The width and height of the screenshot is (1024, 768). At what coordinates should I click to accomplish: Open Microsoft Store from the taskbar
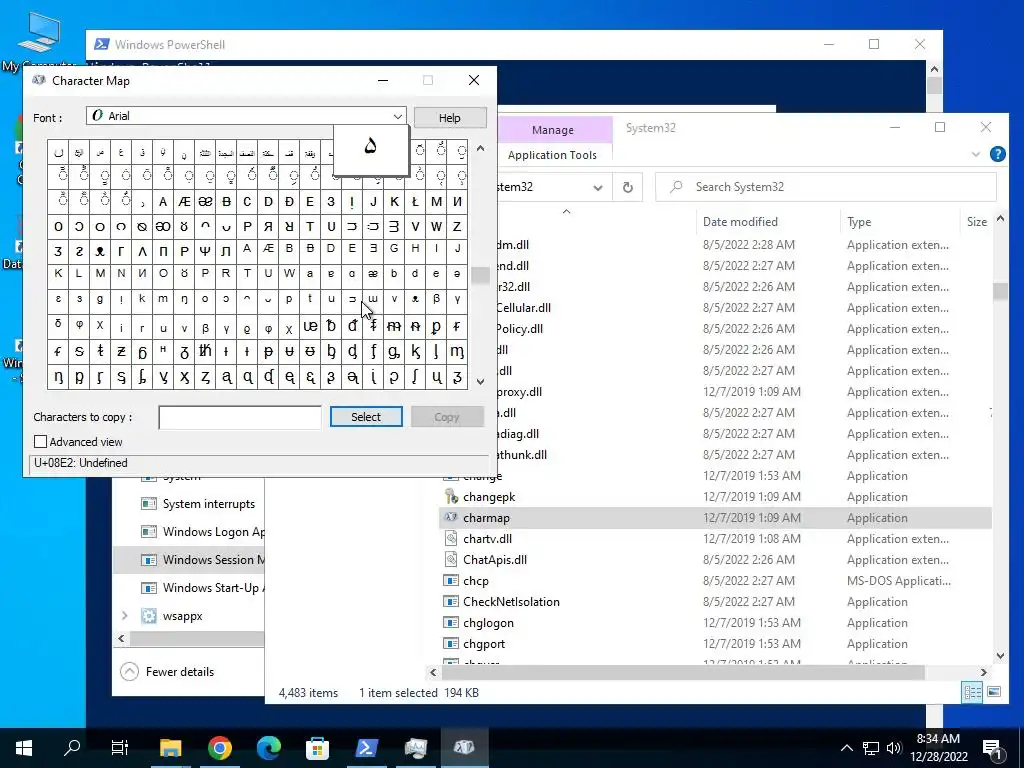click(317, 747)
